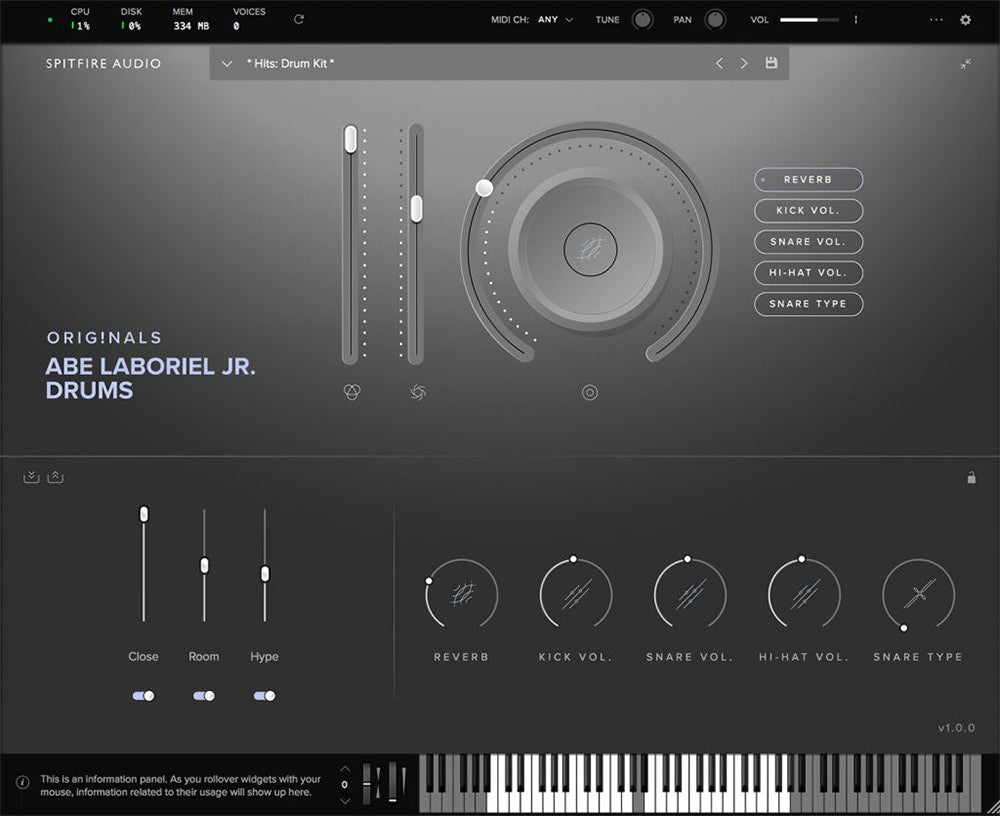Open the MIDI channel ANY dropdown
The width and height of the screenshot is (1000, 816).
555,19
